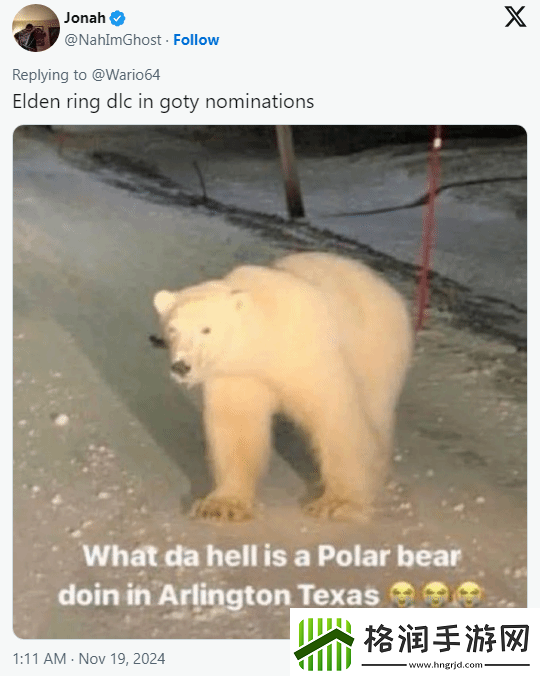This screenshot has height=676, width=540.
Task: Click the Replying to label
Action: tap(50, 75)
